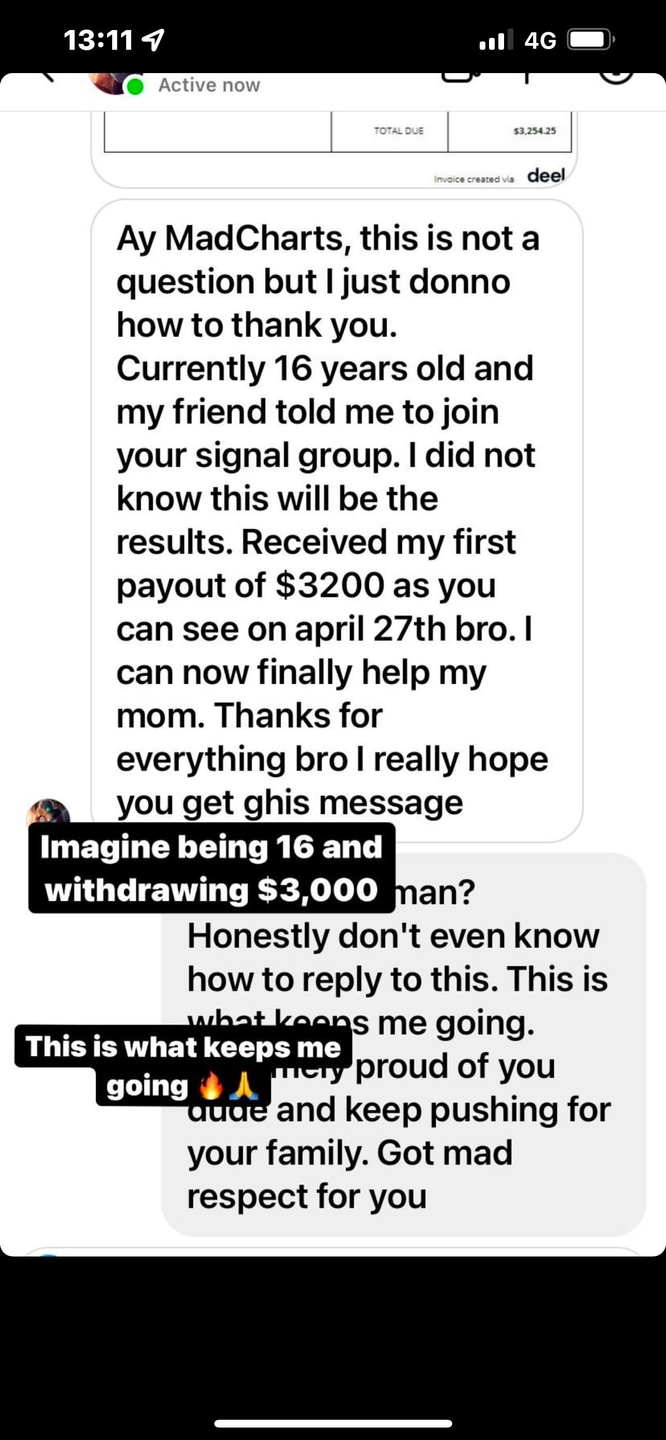This screenshot has width=666, height=1440.
Task: Tap the home indicator bar at bottom
Action: pyautogui.click(x=333, y=1423)
